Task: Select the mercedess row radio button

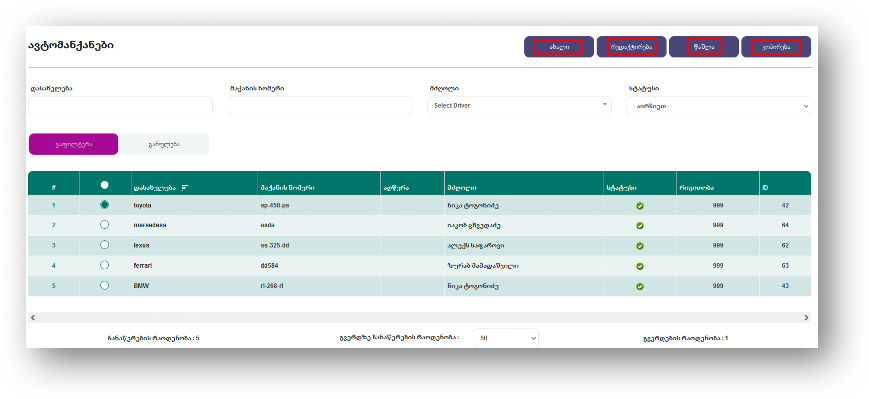Action: 104,224
